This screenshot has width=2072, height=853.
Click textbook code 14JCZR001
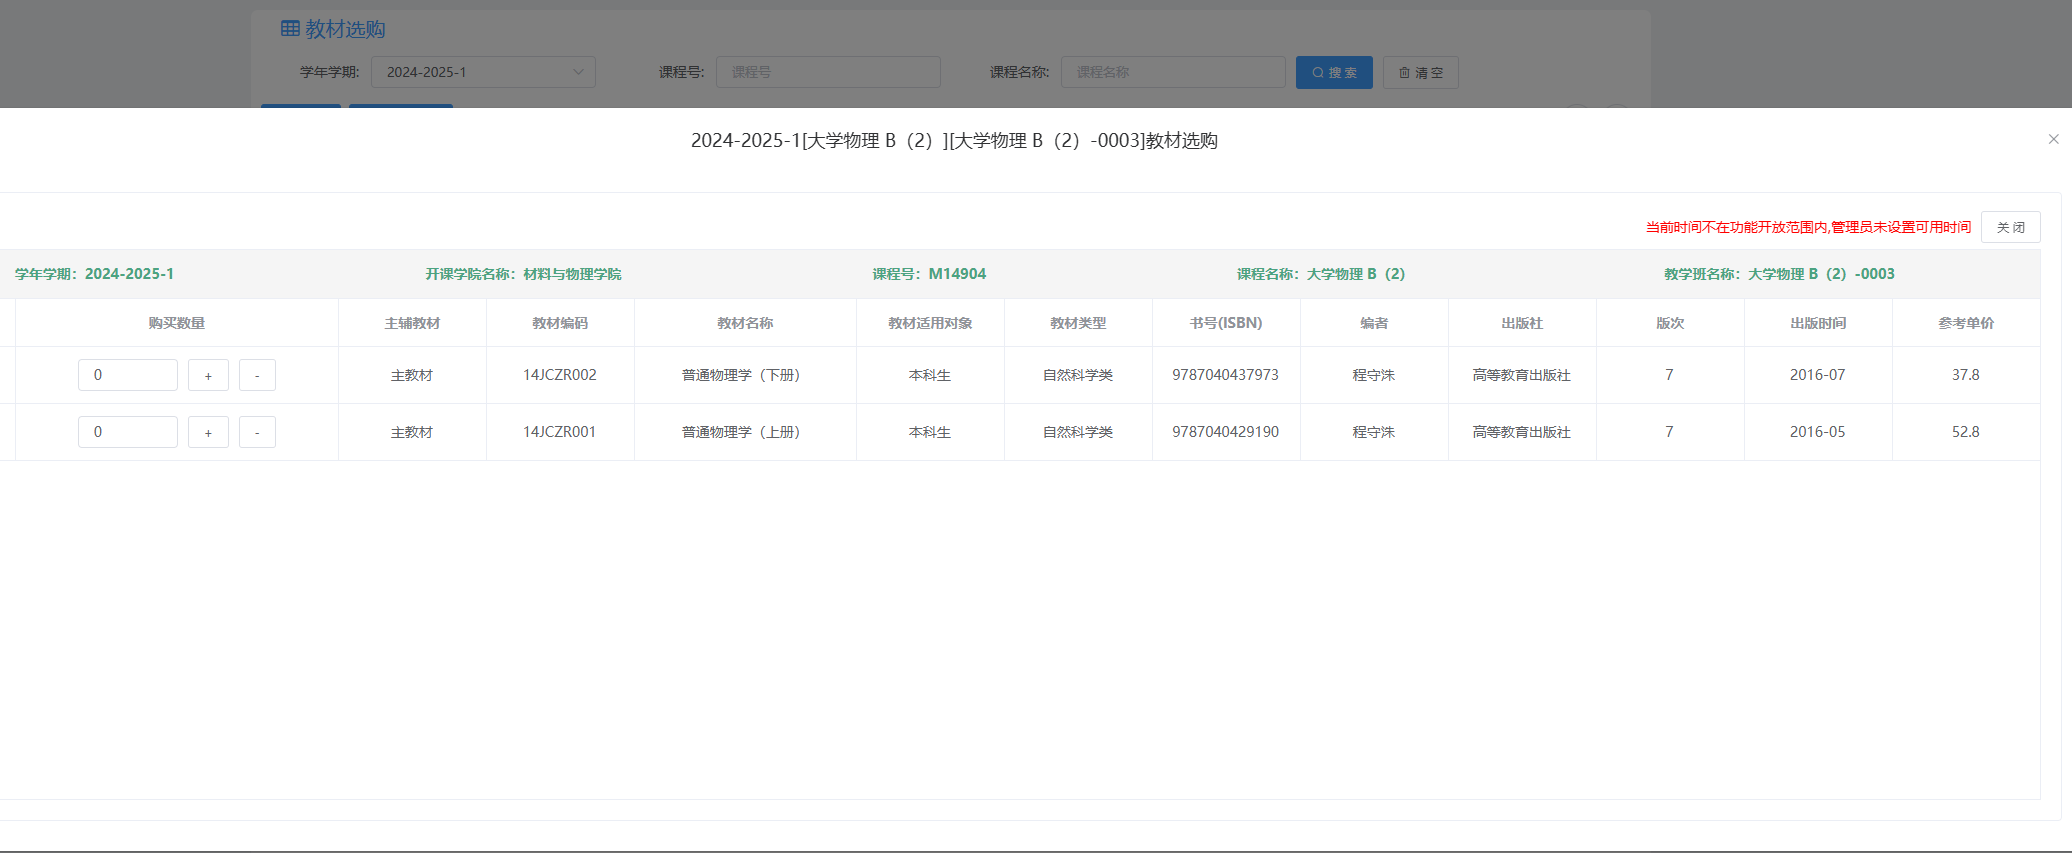coord(560,432)
